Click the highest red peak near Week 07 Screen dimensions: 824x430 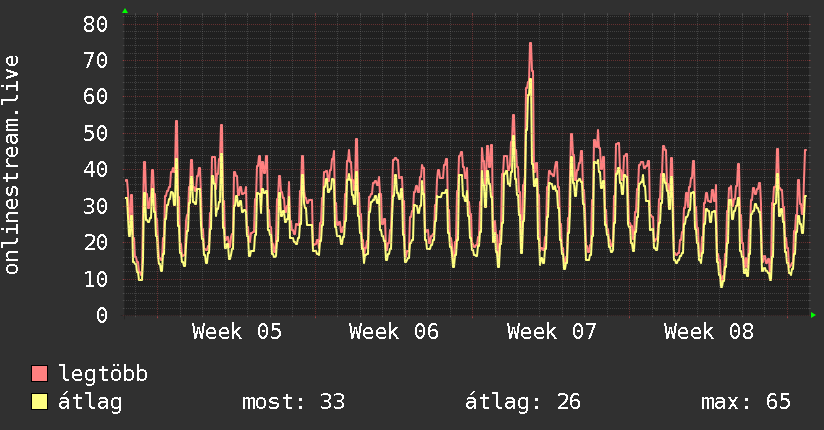tap(530, 44)
